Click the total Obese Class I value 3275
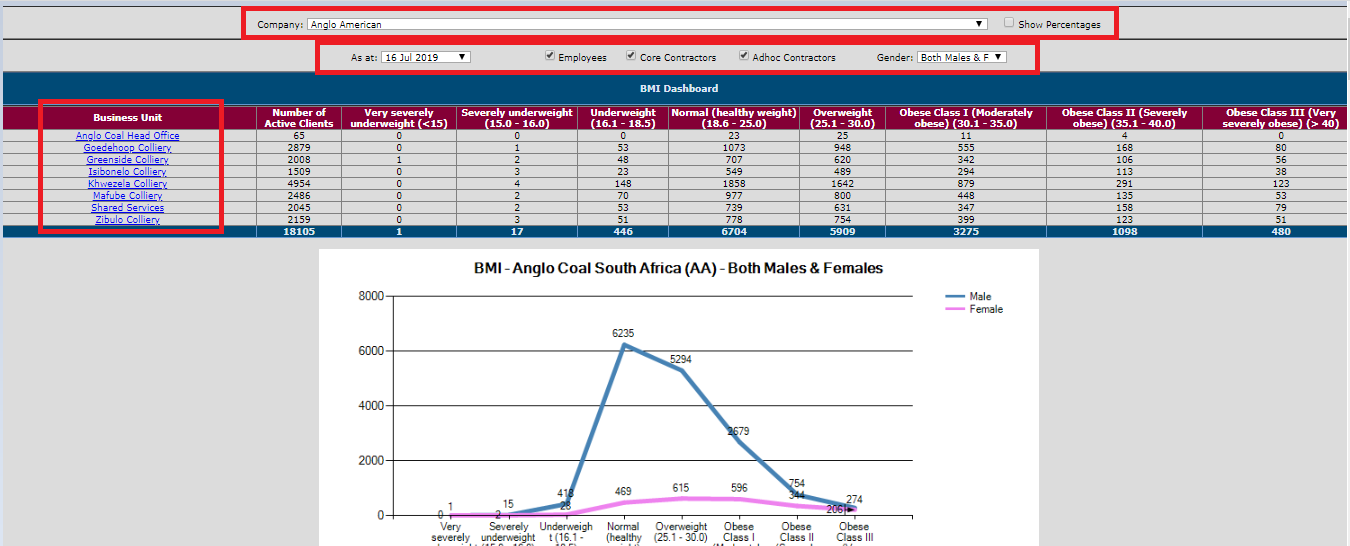Screen dimensions: 1350x546 966,232
